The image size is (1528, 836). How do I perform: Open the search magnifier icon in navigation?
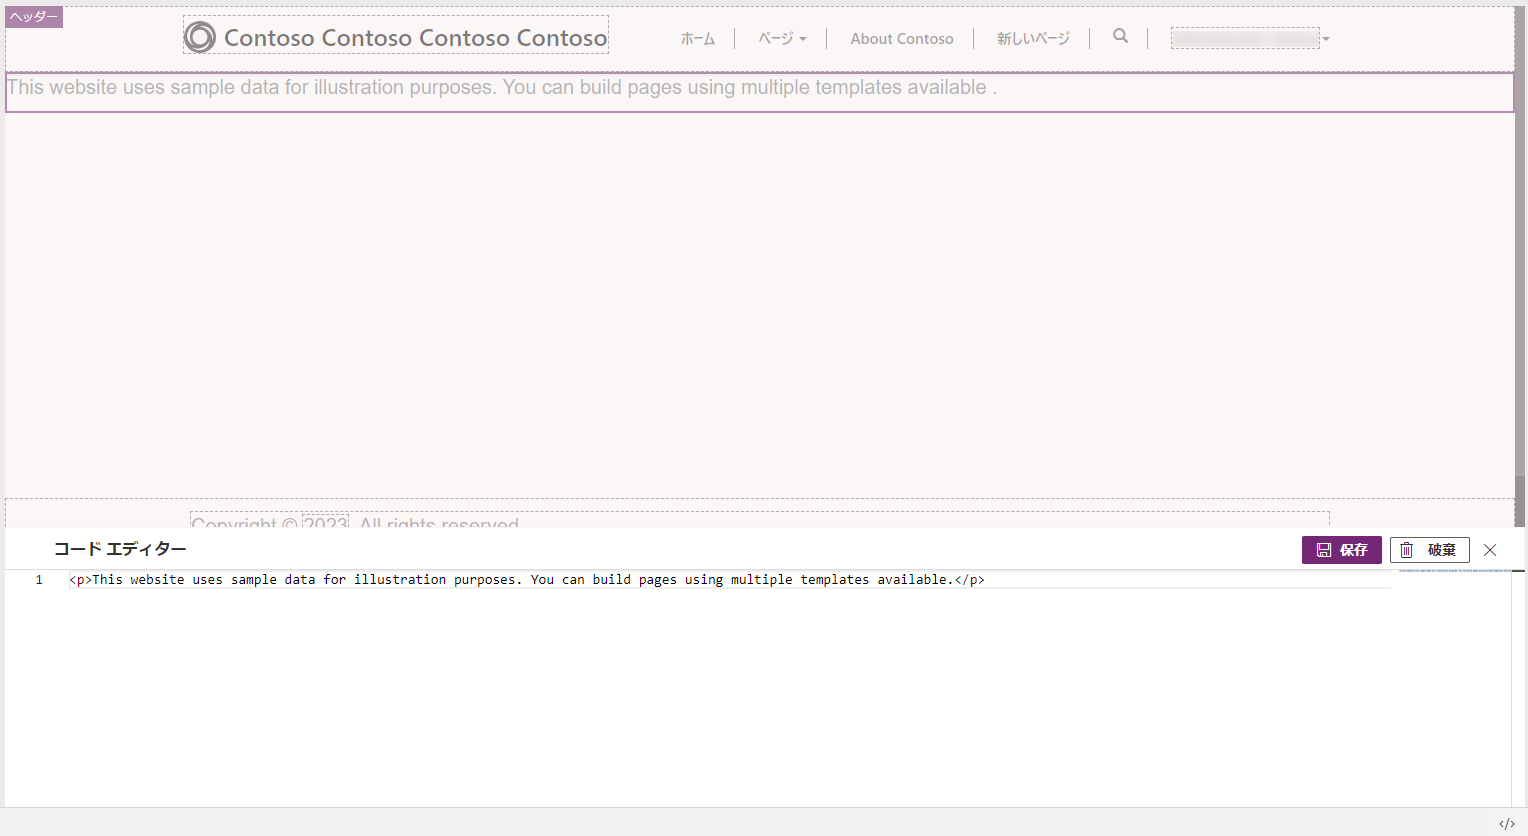pos(1120,36)
